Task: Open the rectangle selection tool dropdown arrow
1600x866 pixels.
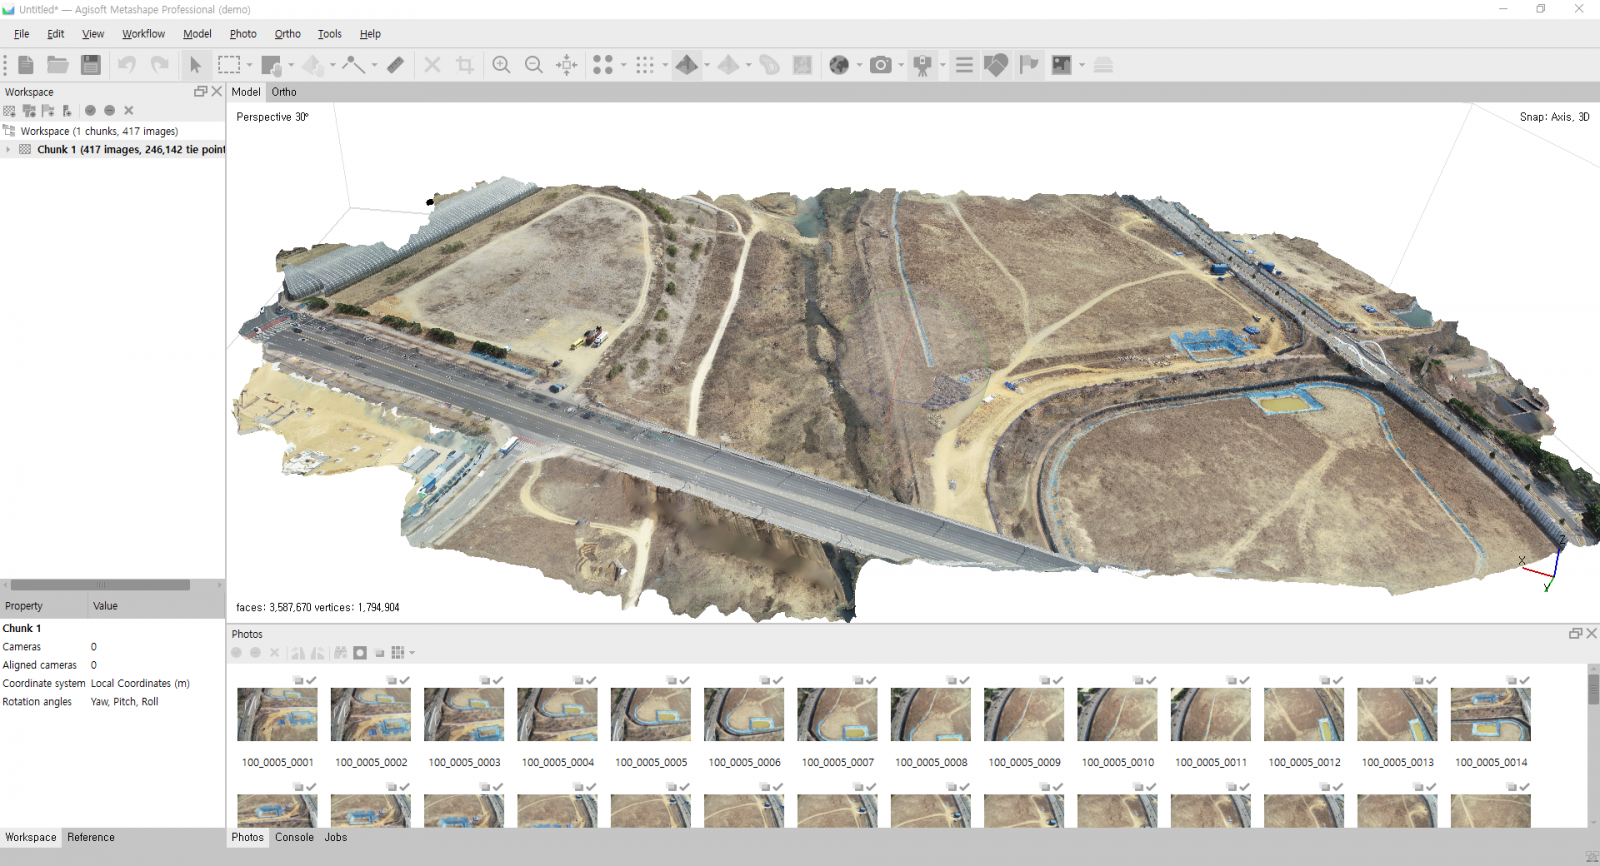Action: [x=249, y=65]
